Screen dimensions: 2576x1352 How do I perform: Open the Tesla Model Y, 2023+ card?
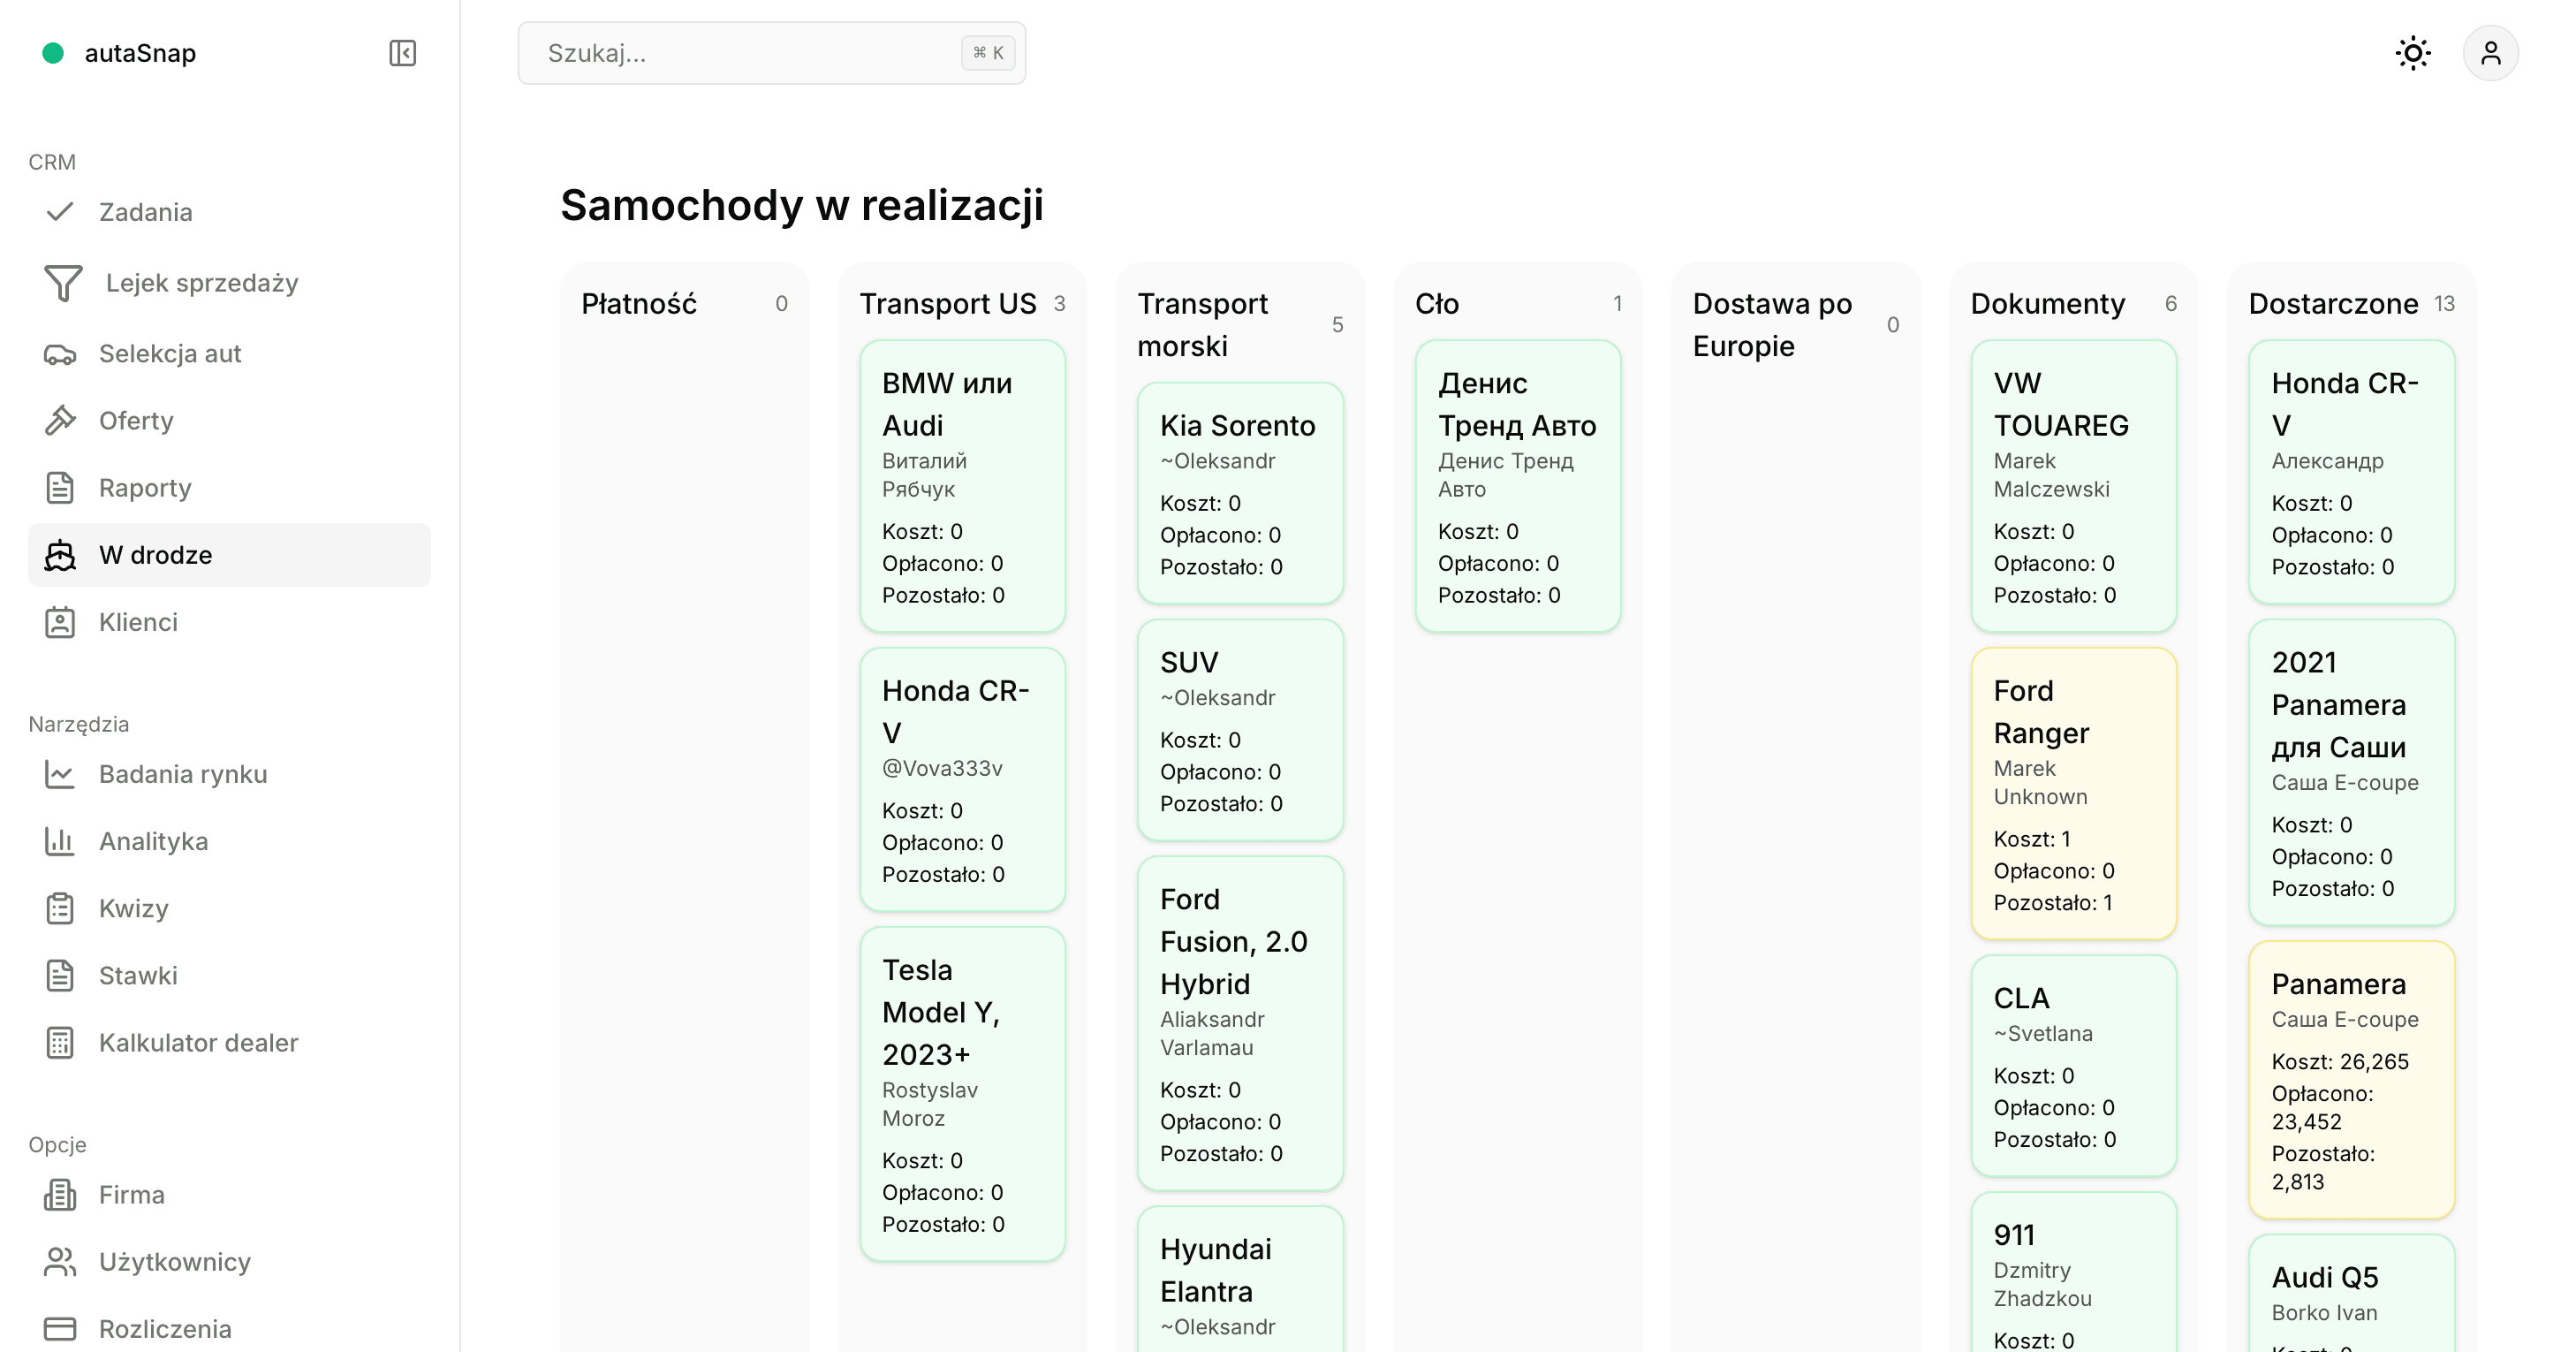point(962,1094)
